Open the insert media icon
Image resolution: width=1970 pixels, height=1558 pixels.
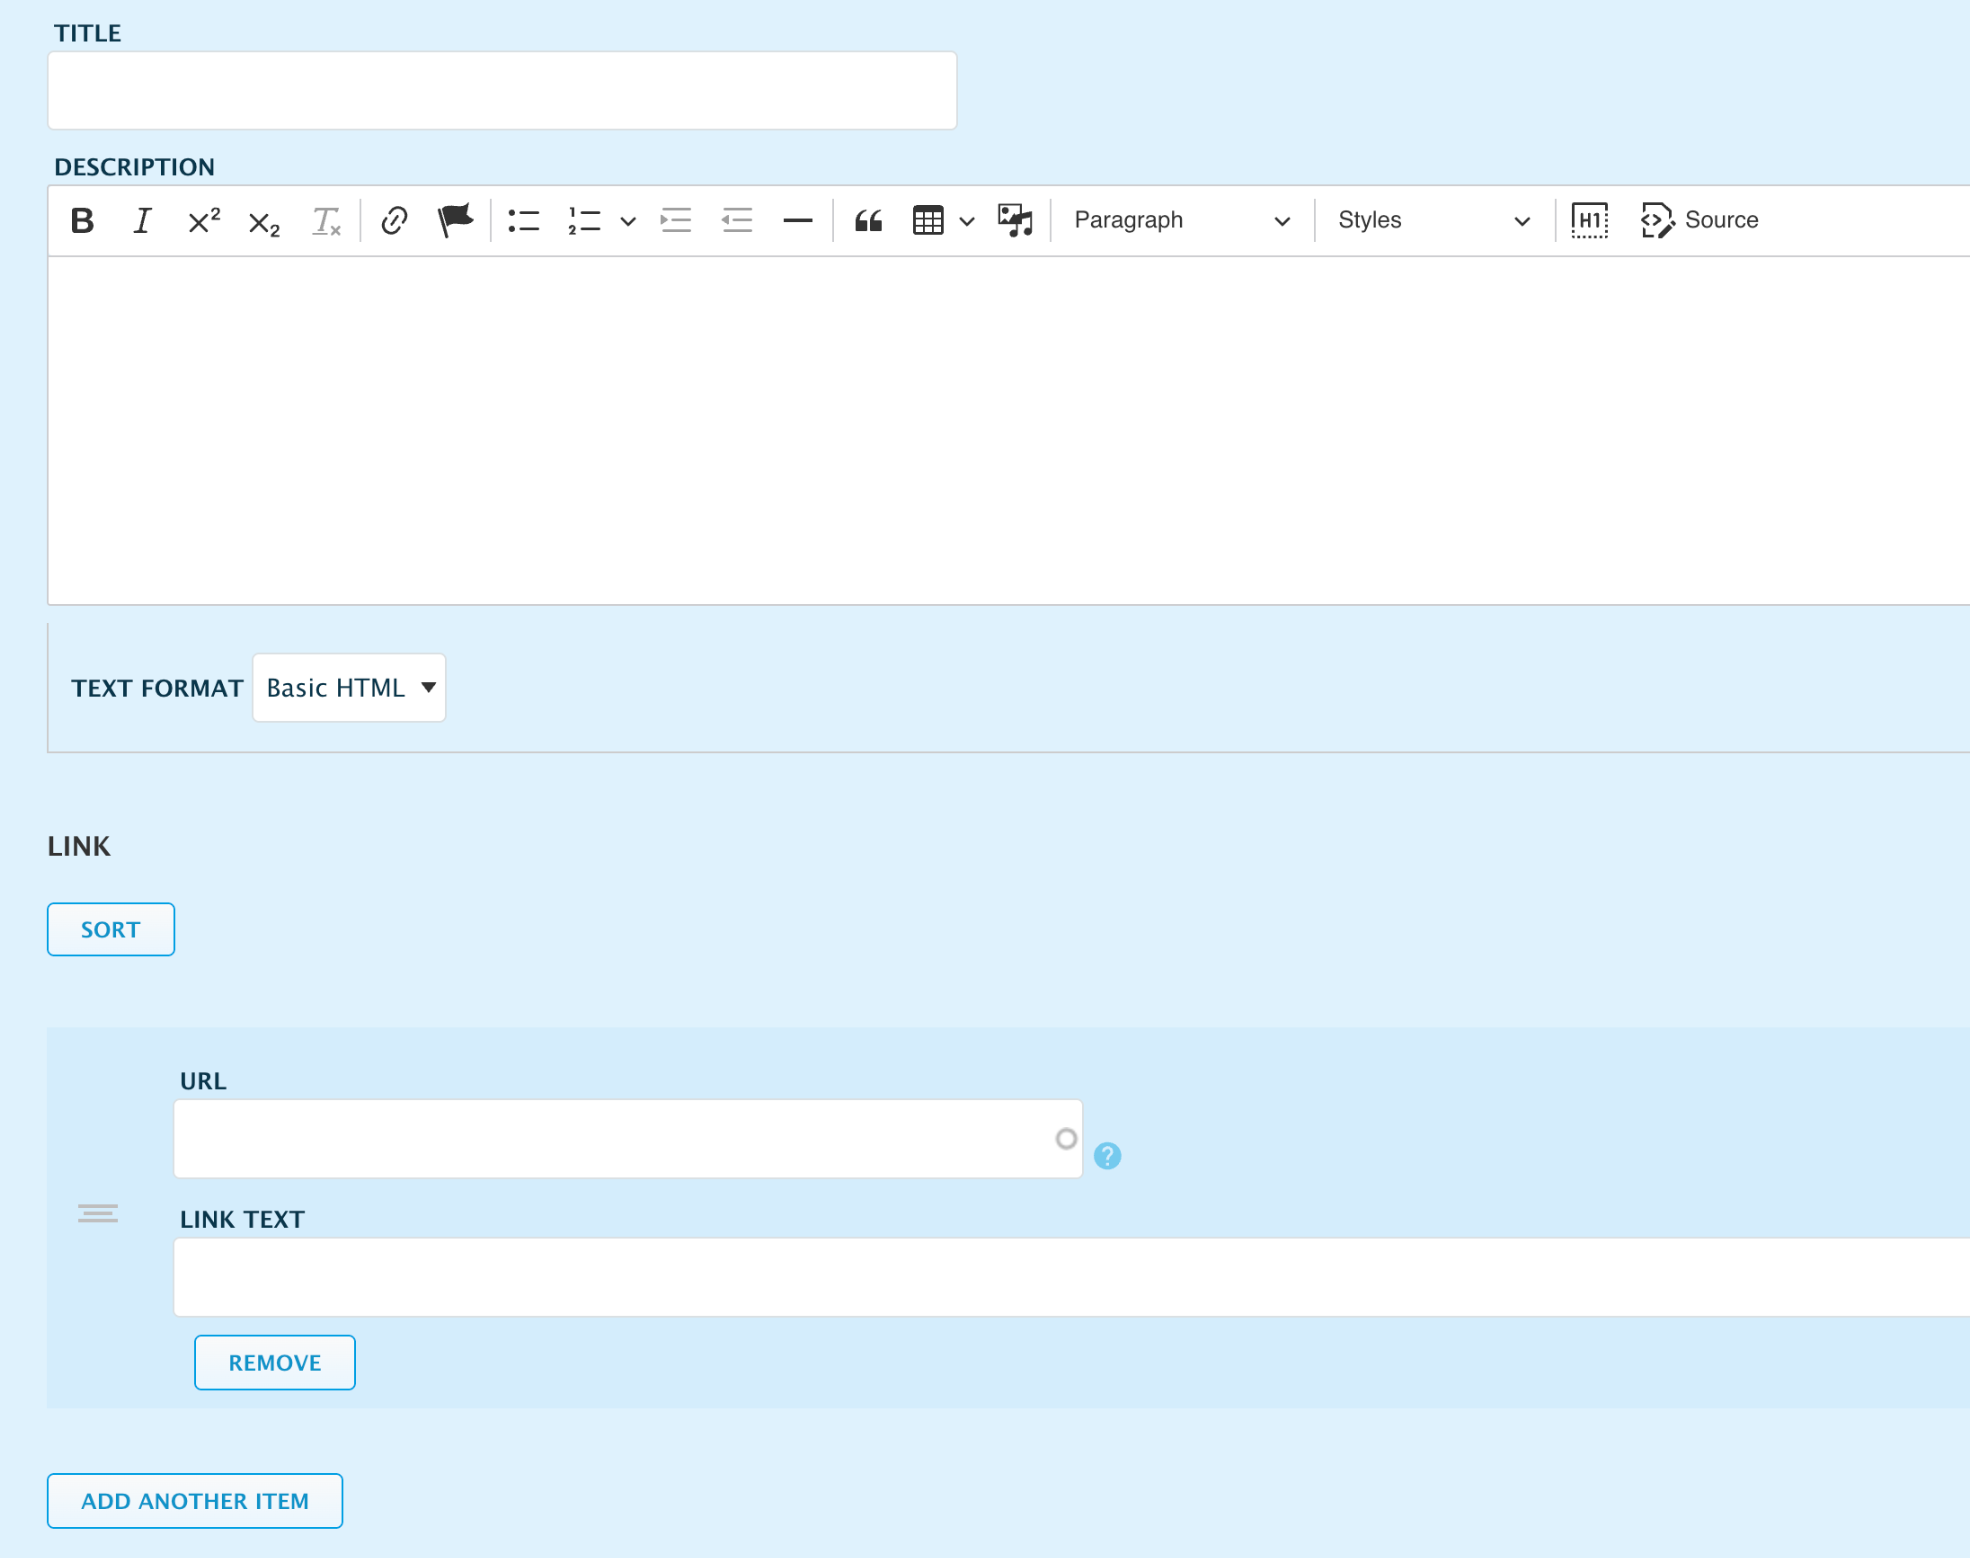click(x=1015, y=220)
